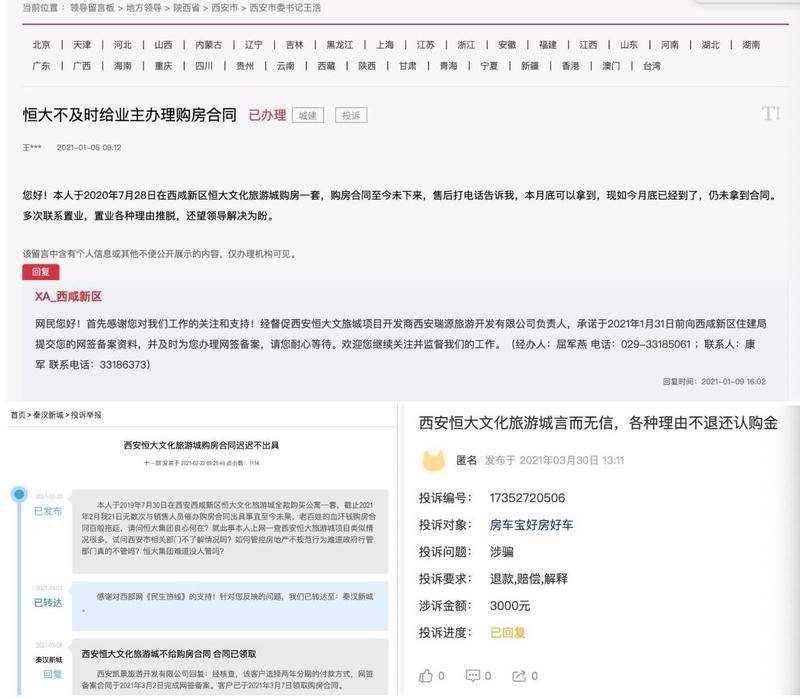Open the 河南 region
This screenshot has height=698, width=800.
(x=670, y=45)
